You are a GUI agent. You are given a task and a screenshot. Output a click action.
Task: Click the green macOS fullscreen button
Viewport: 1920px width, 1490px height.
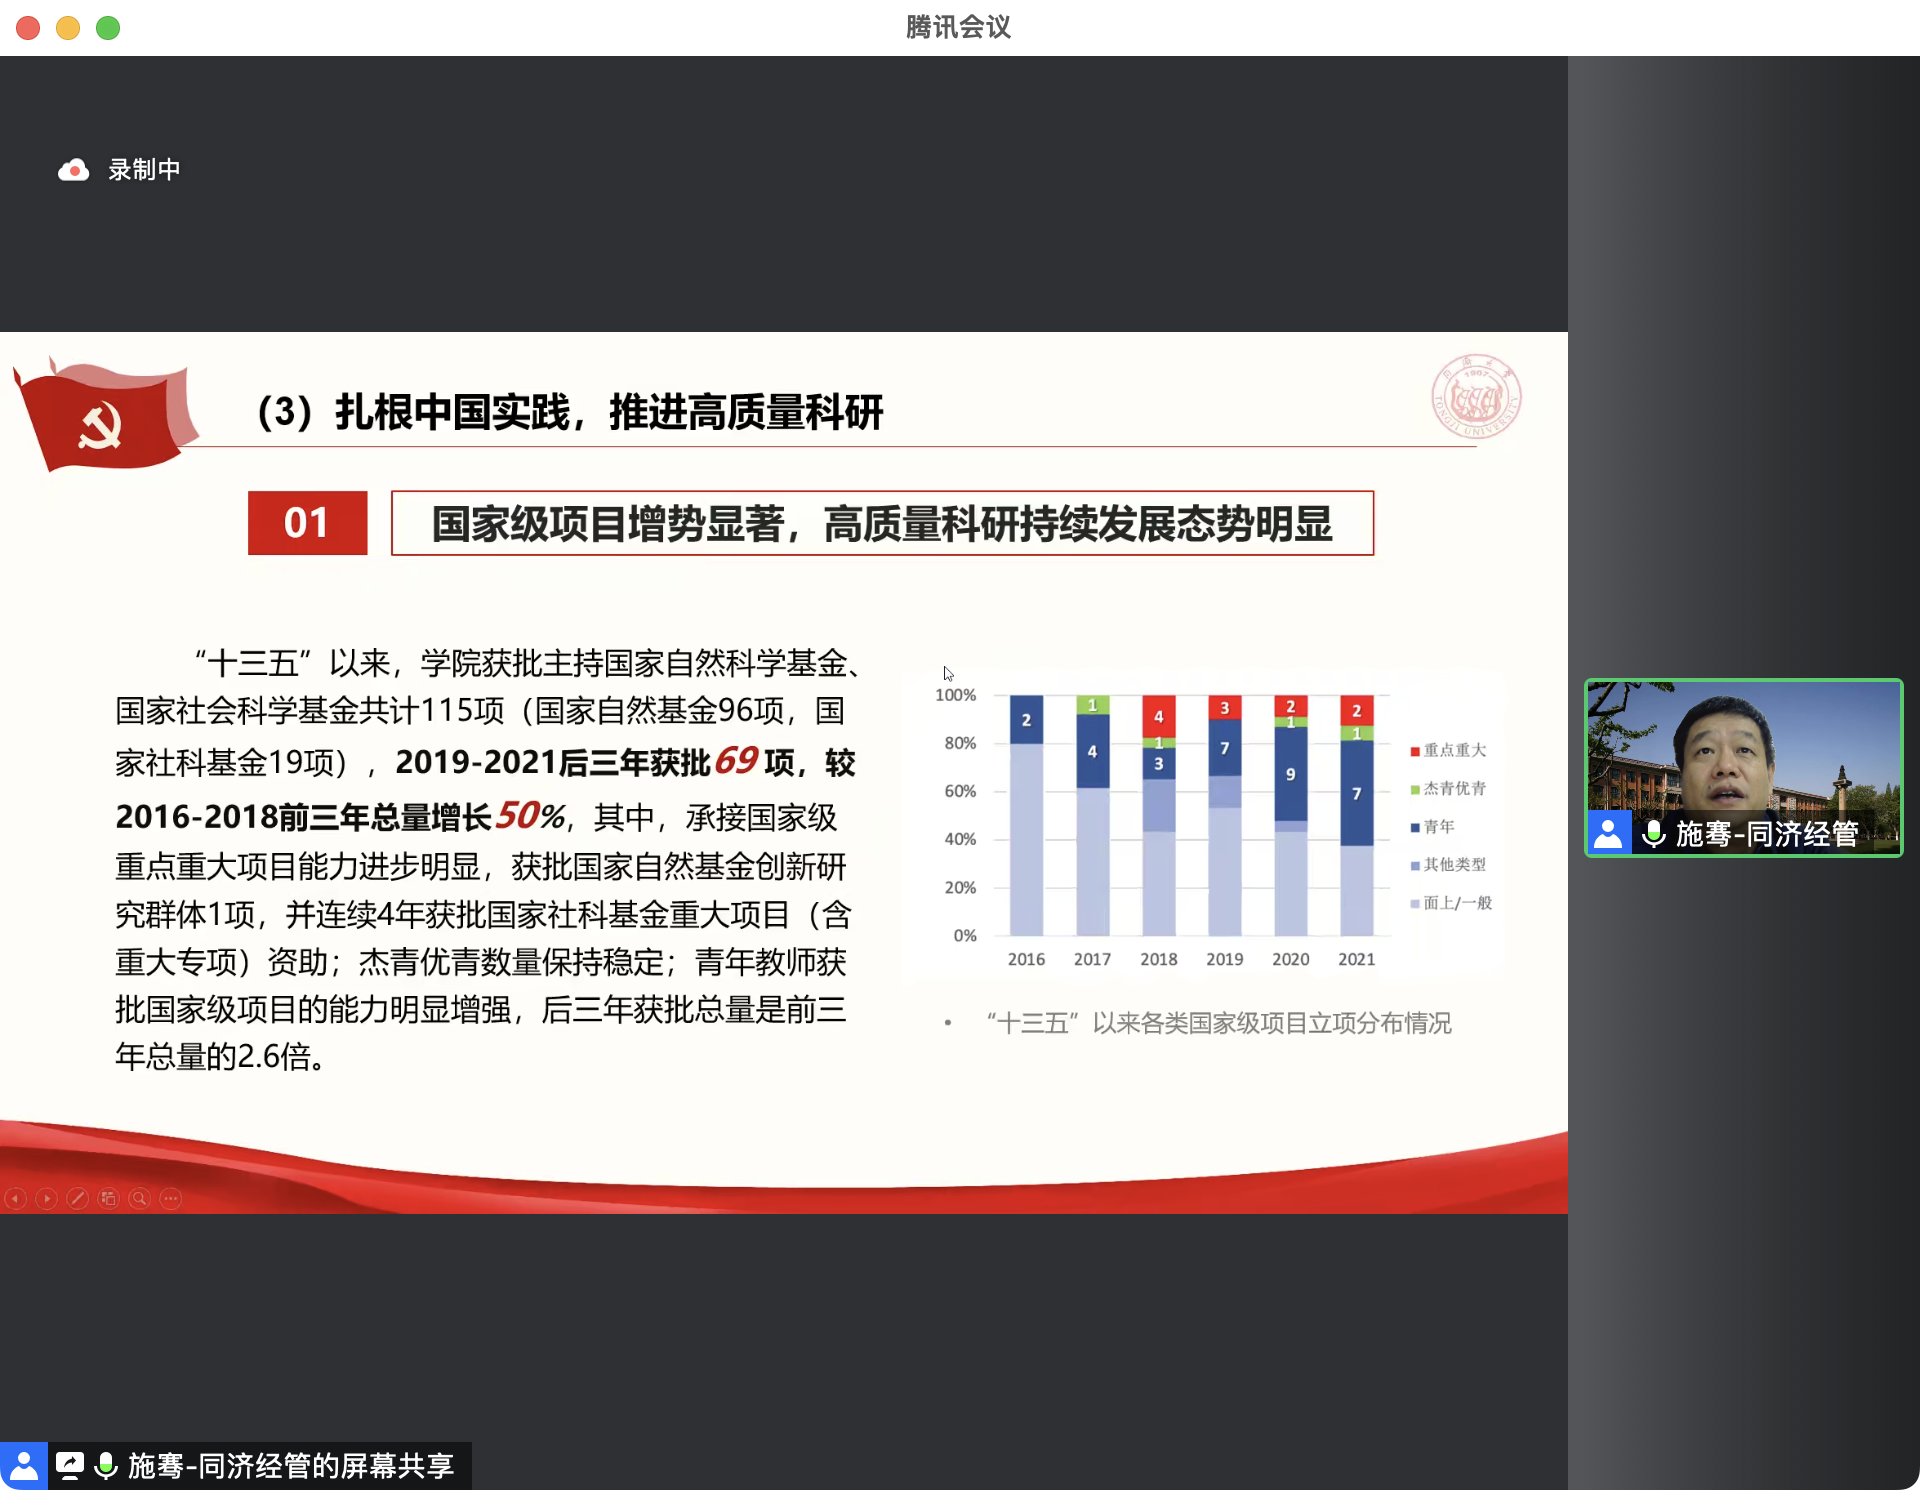[x=108, y=28]
